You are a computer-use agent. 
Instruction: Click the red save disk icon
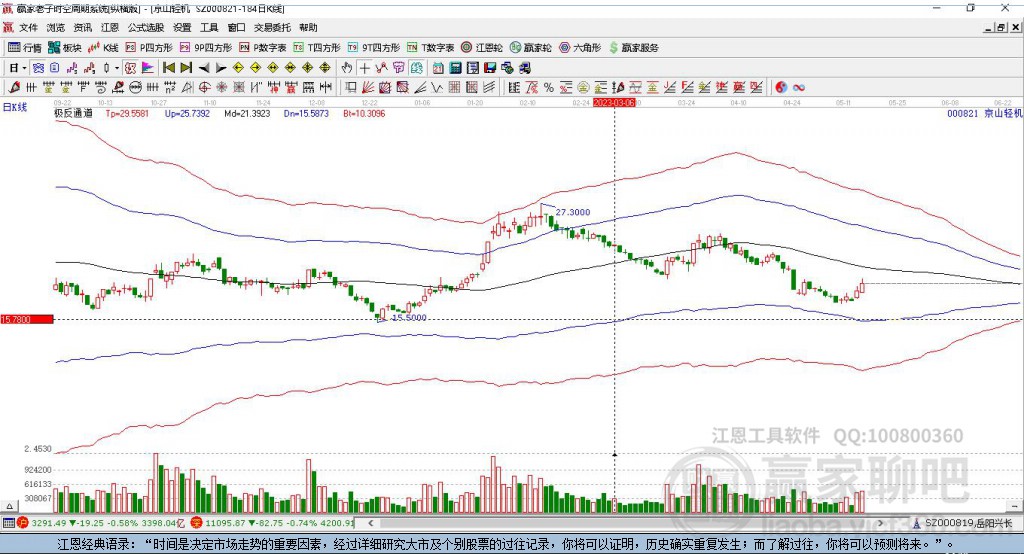[490, 68]
